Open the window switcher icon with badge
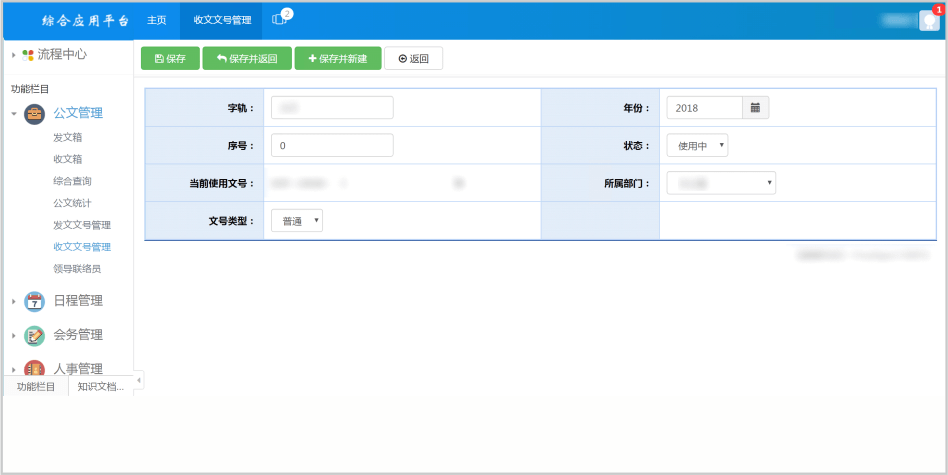948x475 pixels. click(279, 19)
